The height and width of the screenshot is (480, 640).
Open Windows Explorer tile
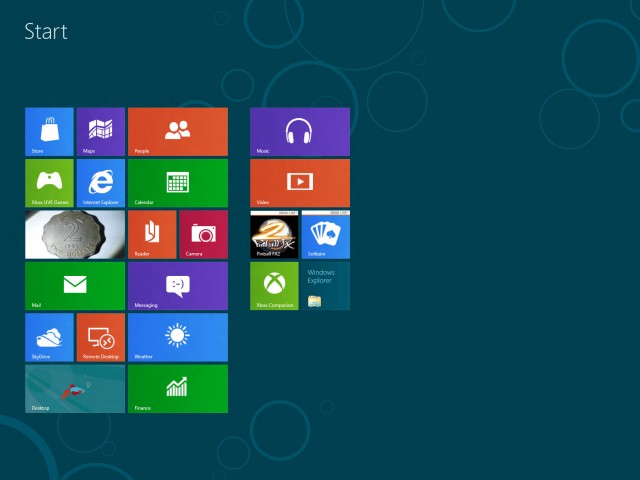pos(326,286)
